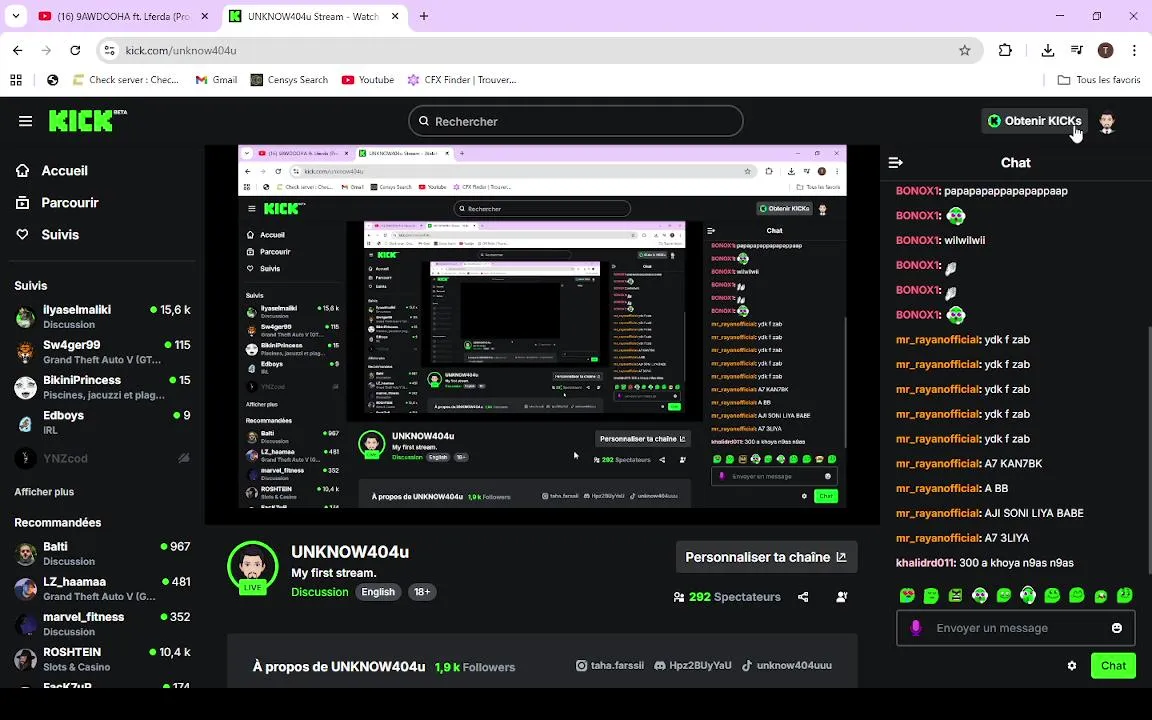The width and height of the screenshot is (1152, 720).
Task: Open the tab search dropdown chevron
Action: (15, 16)
